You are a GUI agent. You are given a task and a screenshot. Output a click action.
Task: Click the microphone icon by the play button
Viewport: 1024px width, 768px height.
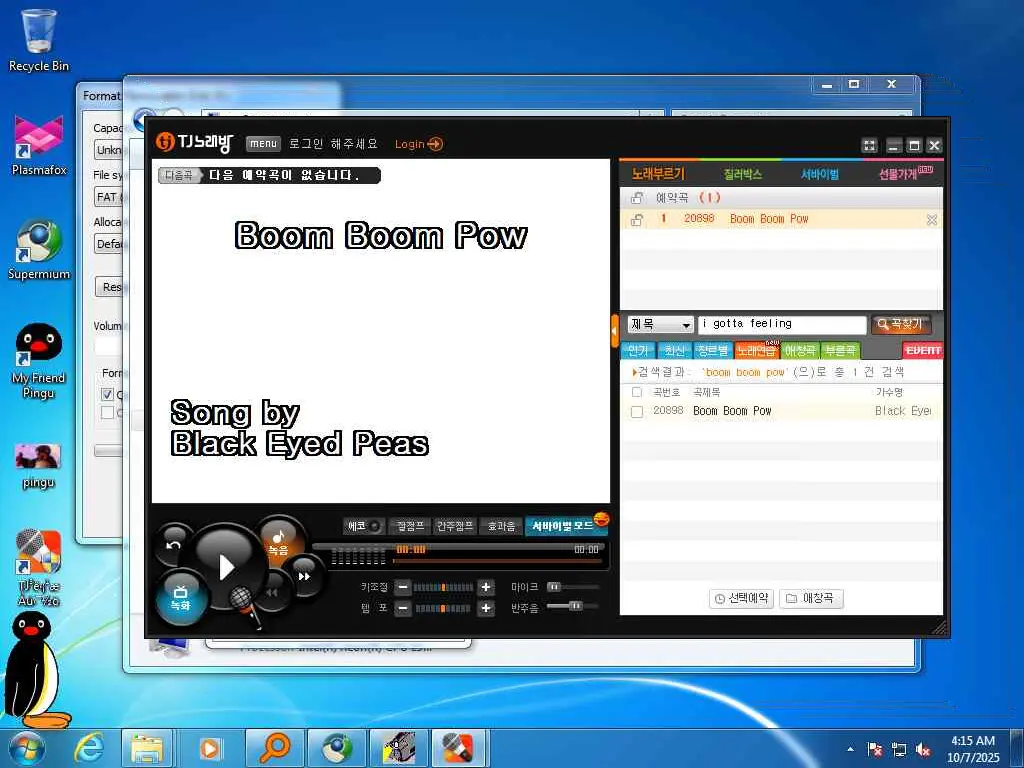(x=244, y=605)
